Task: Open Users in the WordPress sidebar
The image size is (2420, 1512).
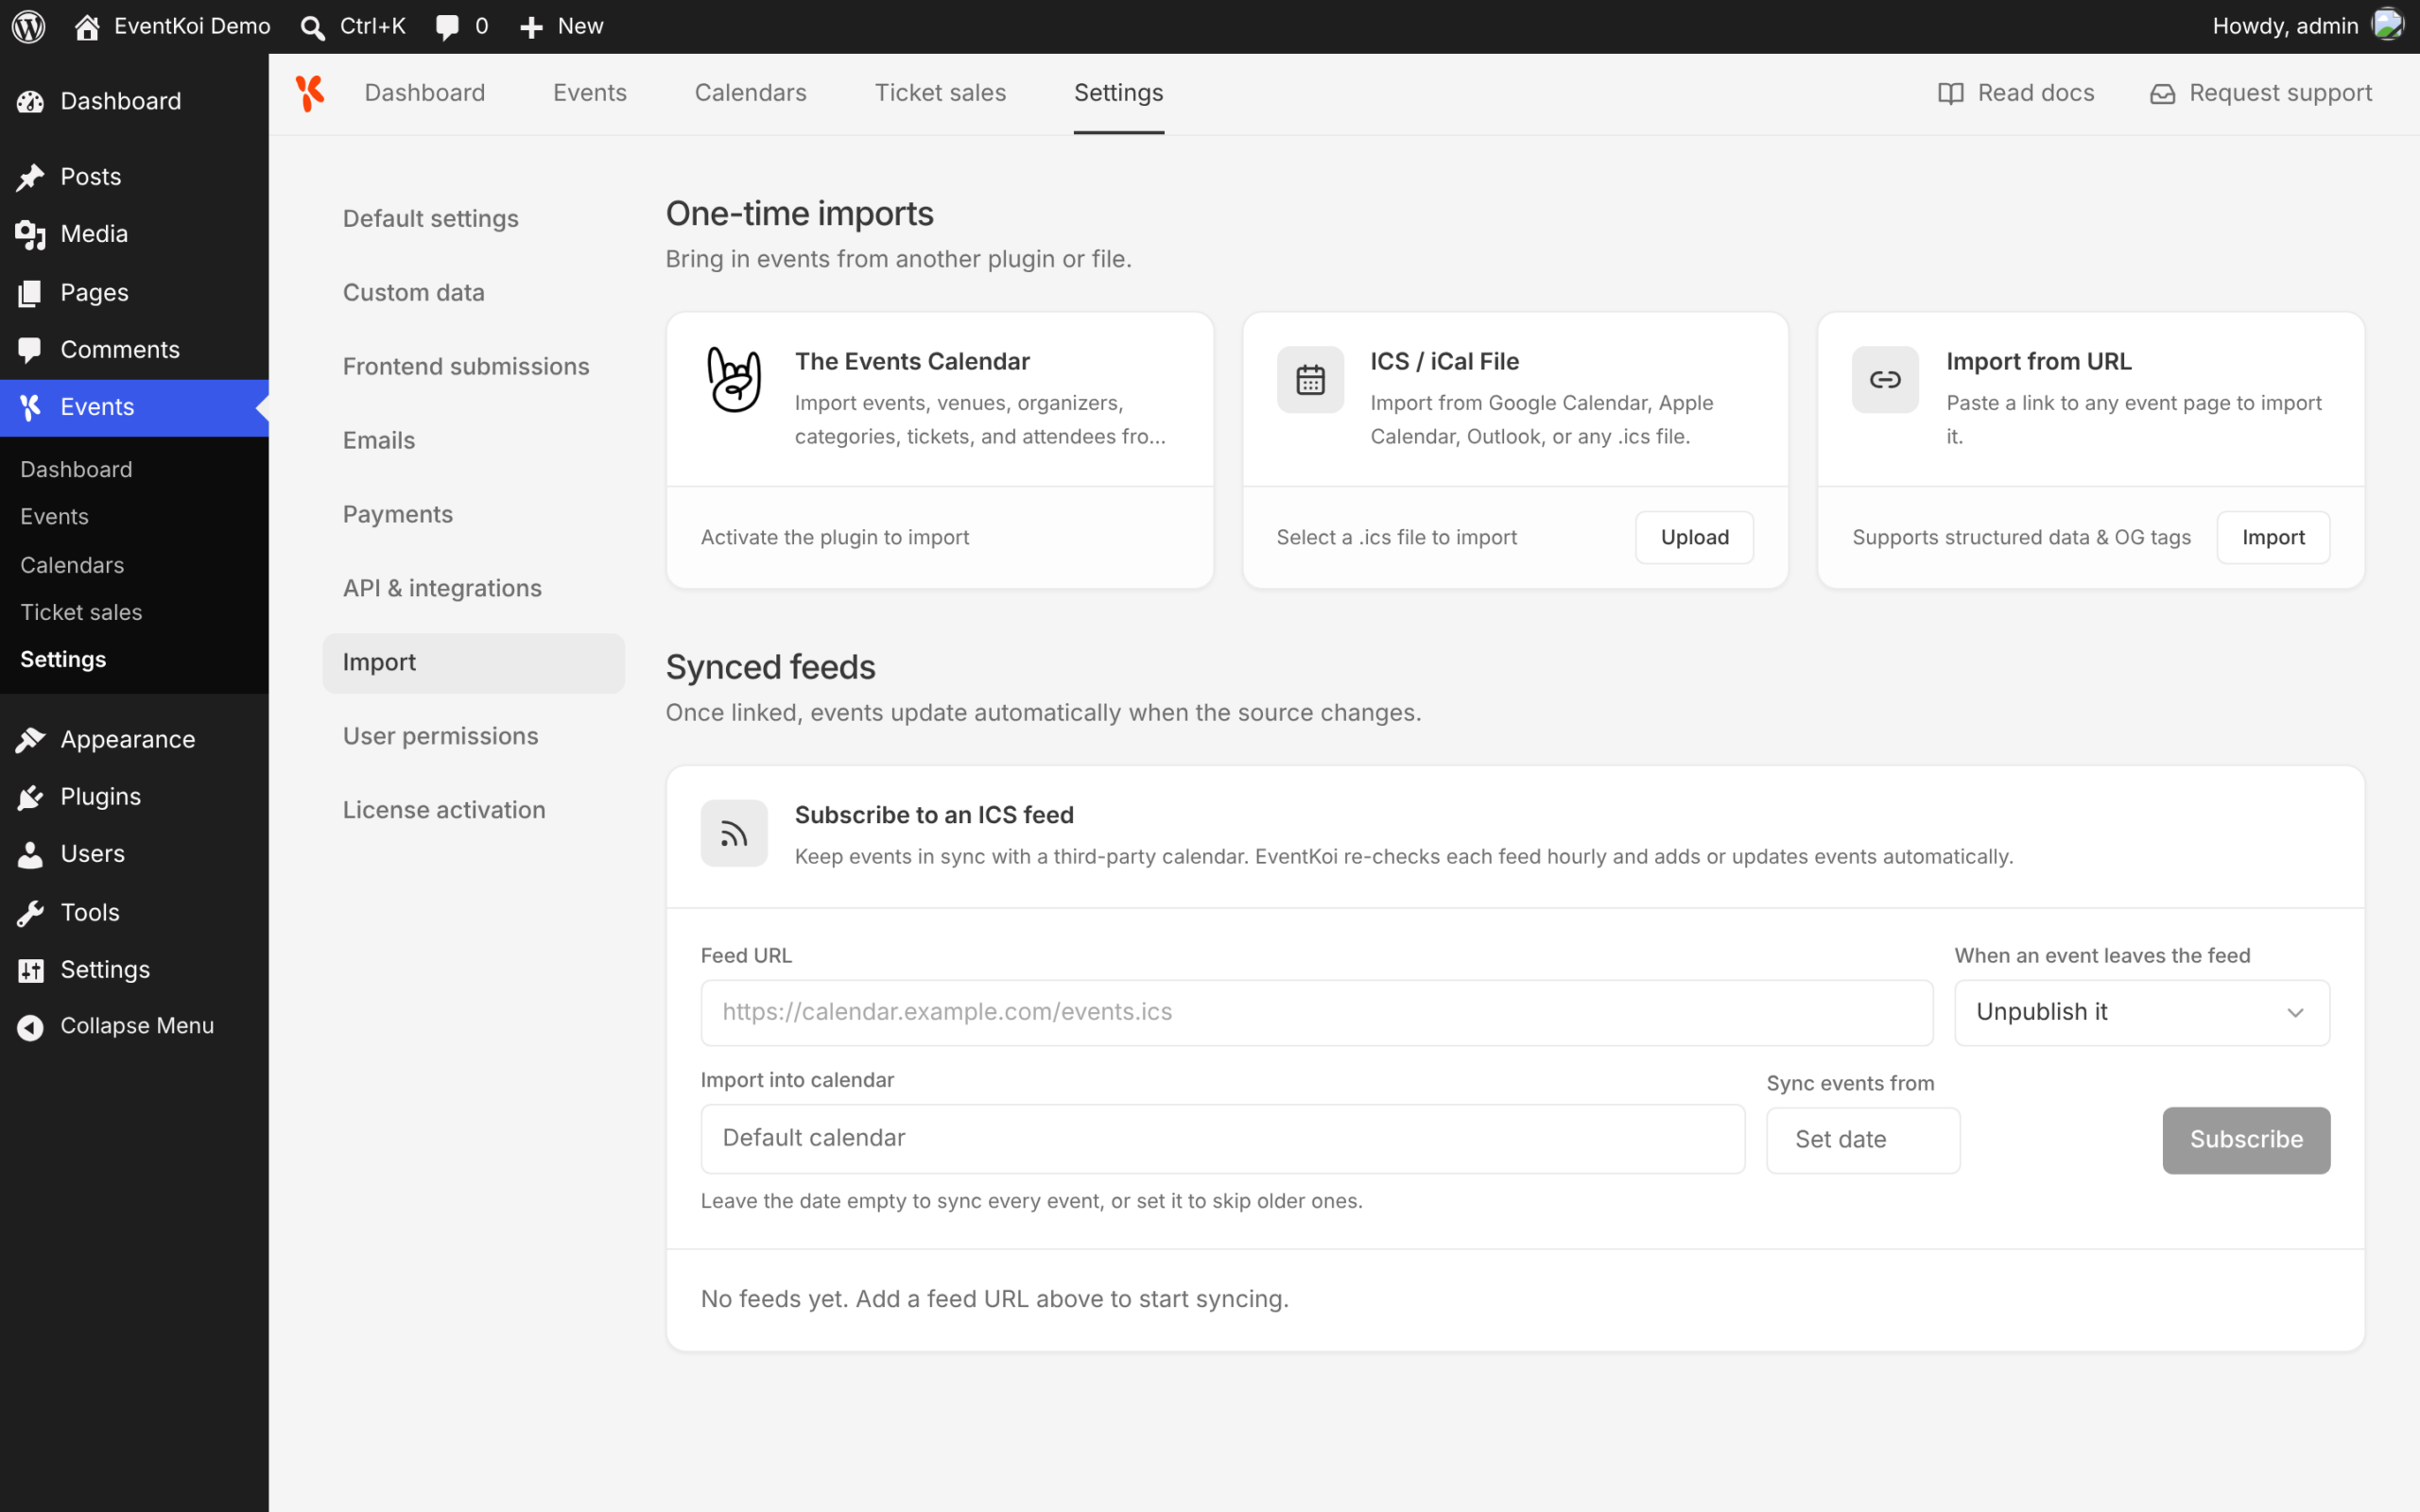Action: [134, 854]
